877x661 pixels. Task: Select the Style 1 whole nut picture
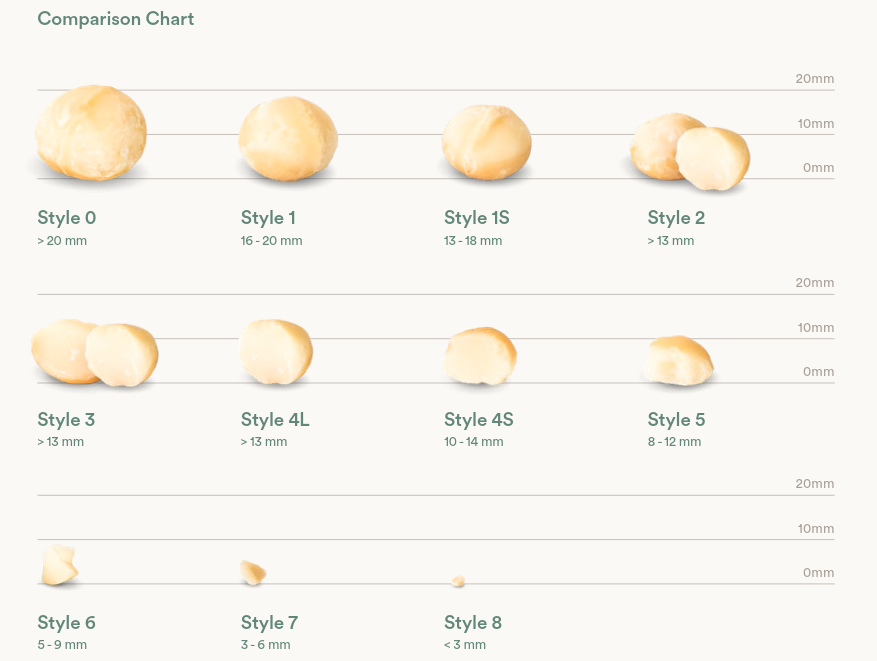click(x=288, y=138)
